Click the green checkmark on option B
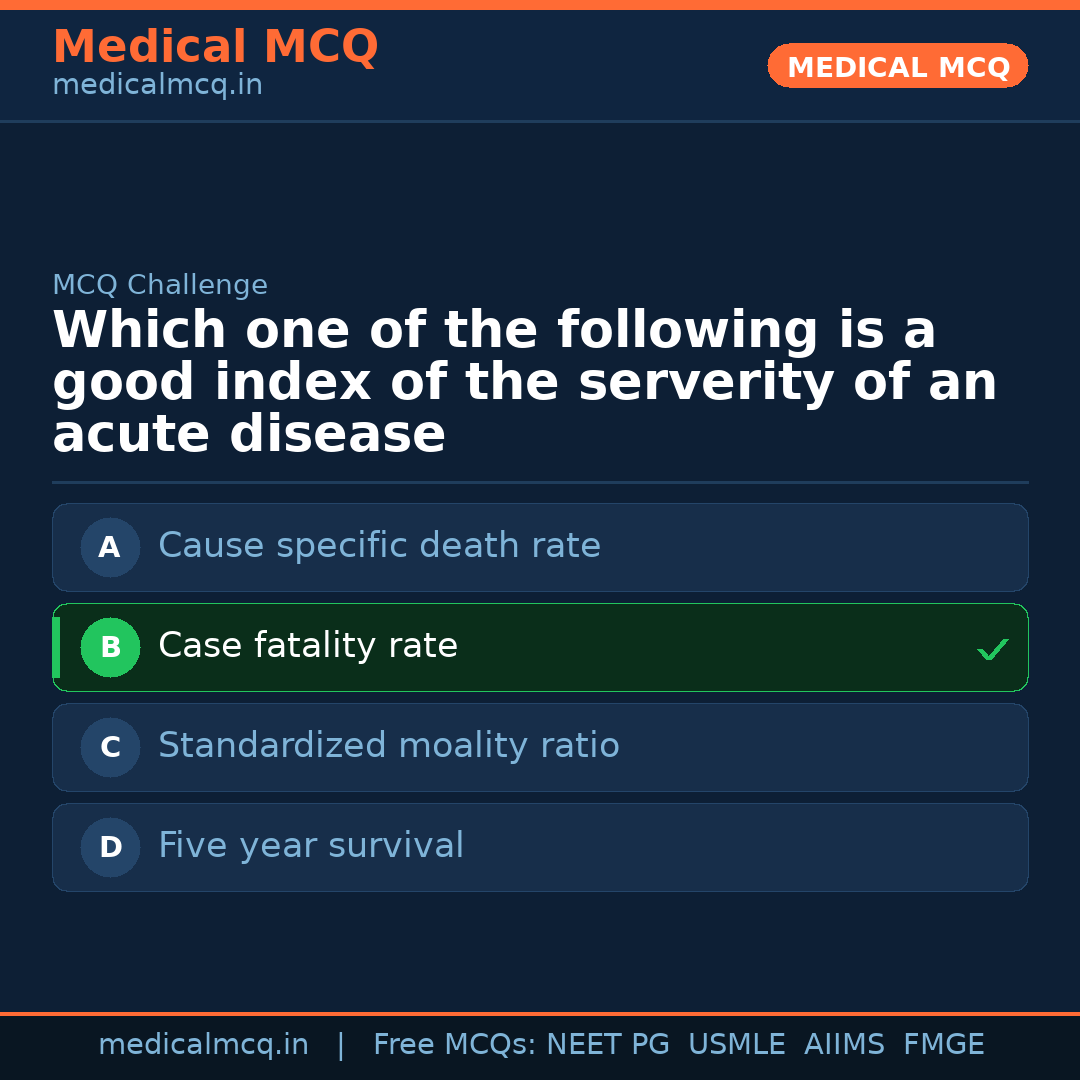 click(x=993, y=649)
